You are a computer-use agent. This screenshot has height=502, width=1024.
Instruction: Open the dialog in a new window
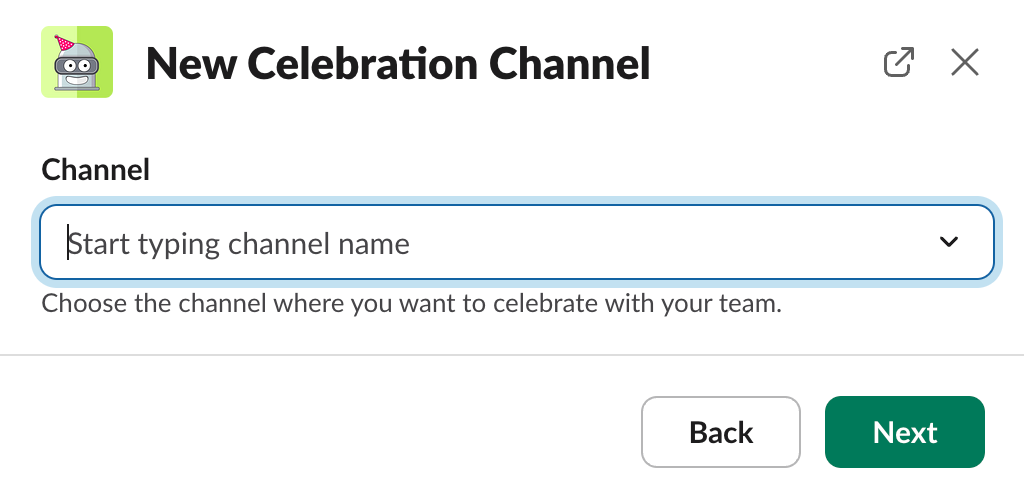[899, 63]
